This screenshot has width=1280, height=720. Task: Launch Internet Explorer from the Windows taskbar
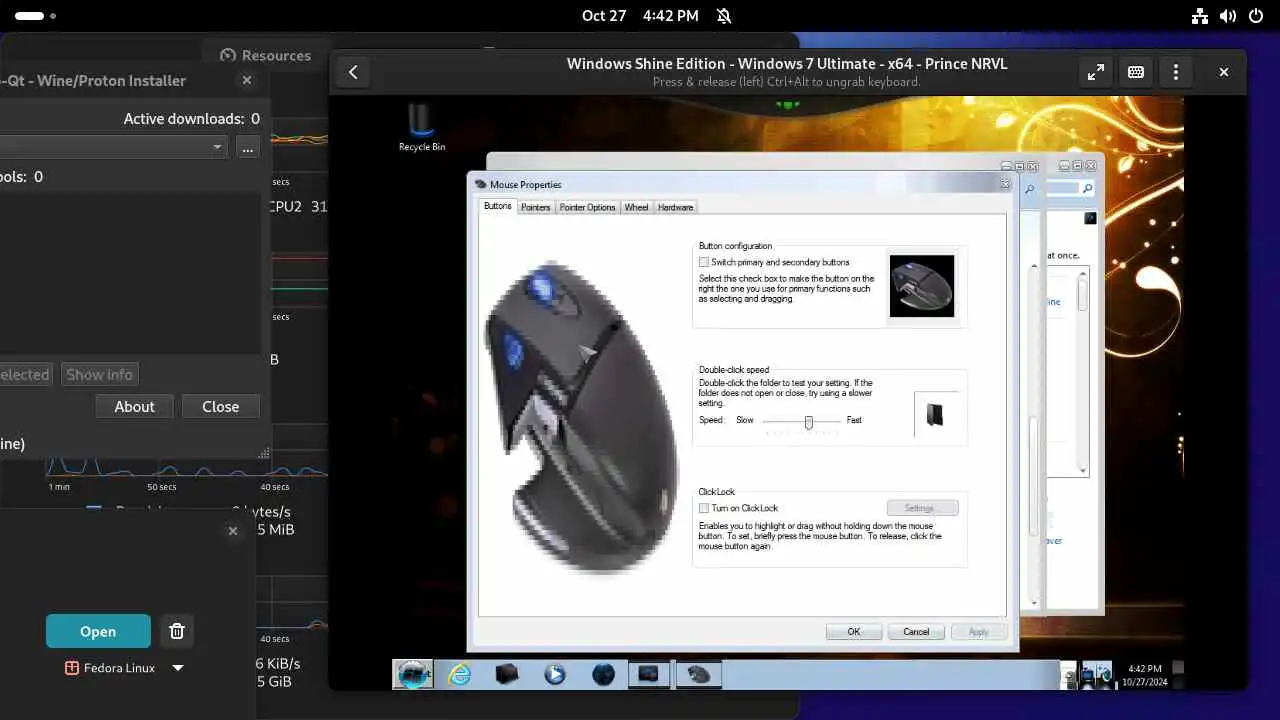(460, 675)
